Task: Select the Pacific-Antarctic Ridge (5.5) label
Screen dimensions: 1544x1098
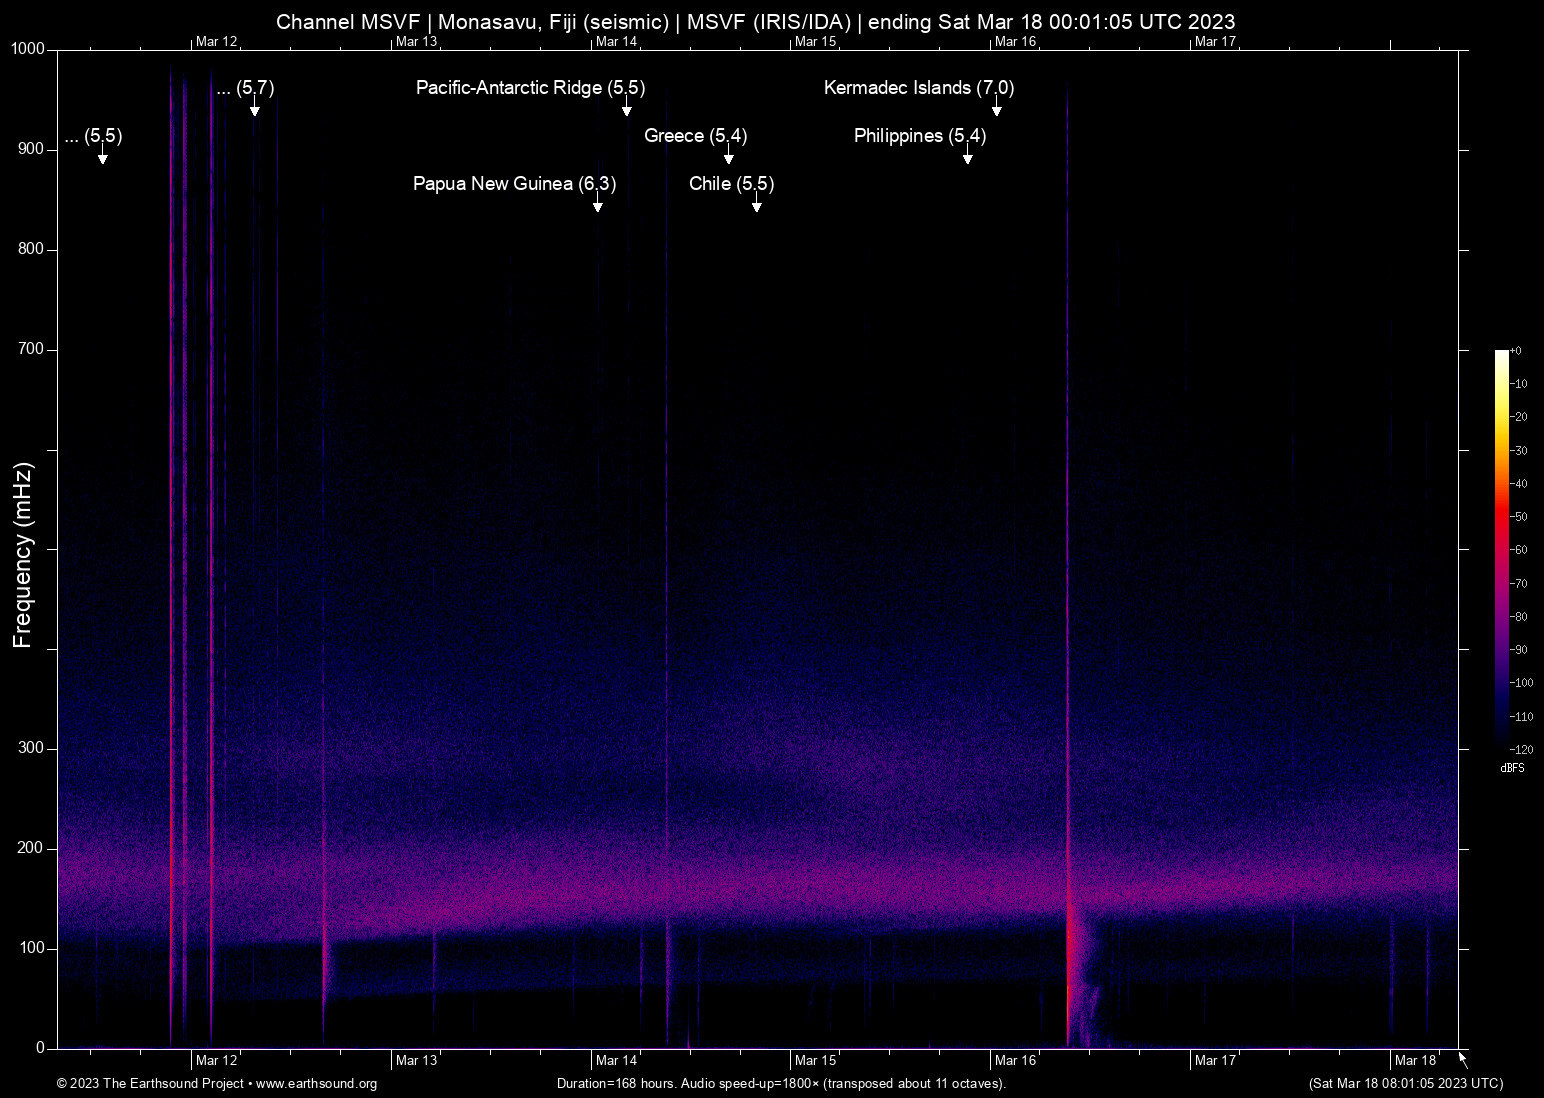Action: [530, 88]
